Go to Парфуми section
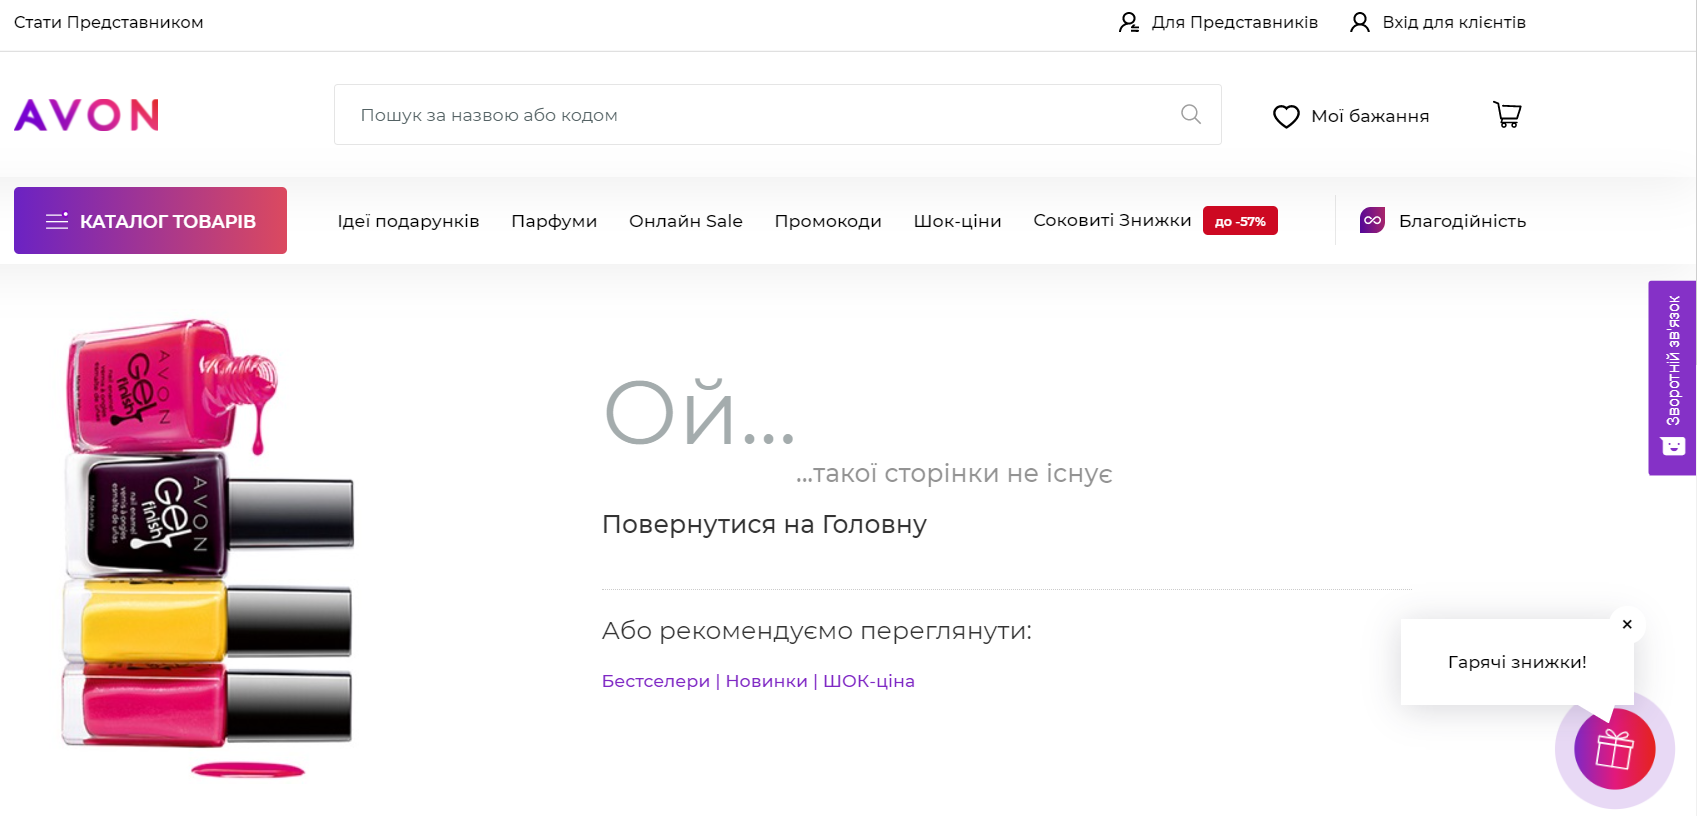Viewport: 1697px width, 816px height. (x=554, y=221)
